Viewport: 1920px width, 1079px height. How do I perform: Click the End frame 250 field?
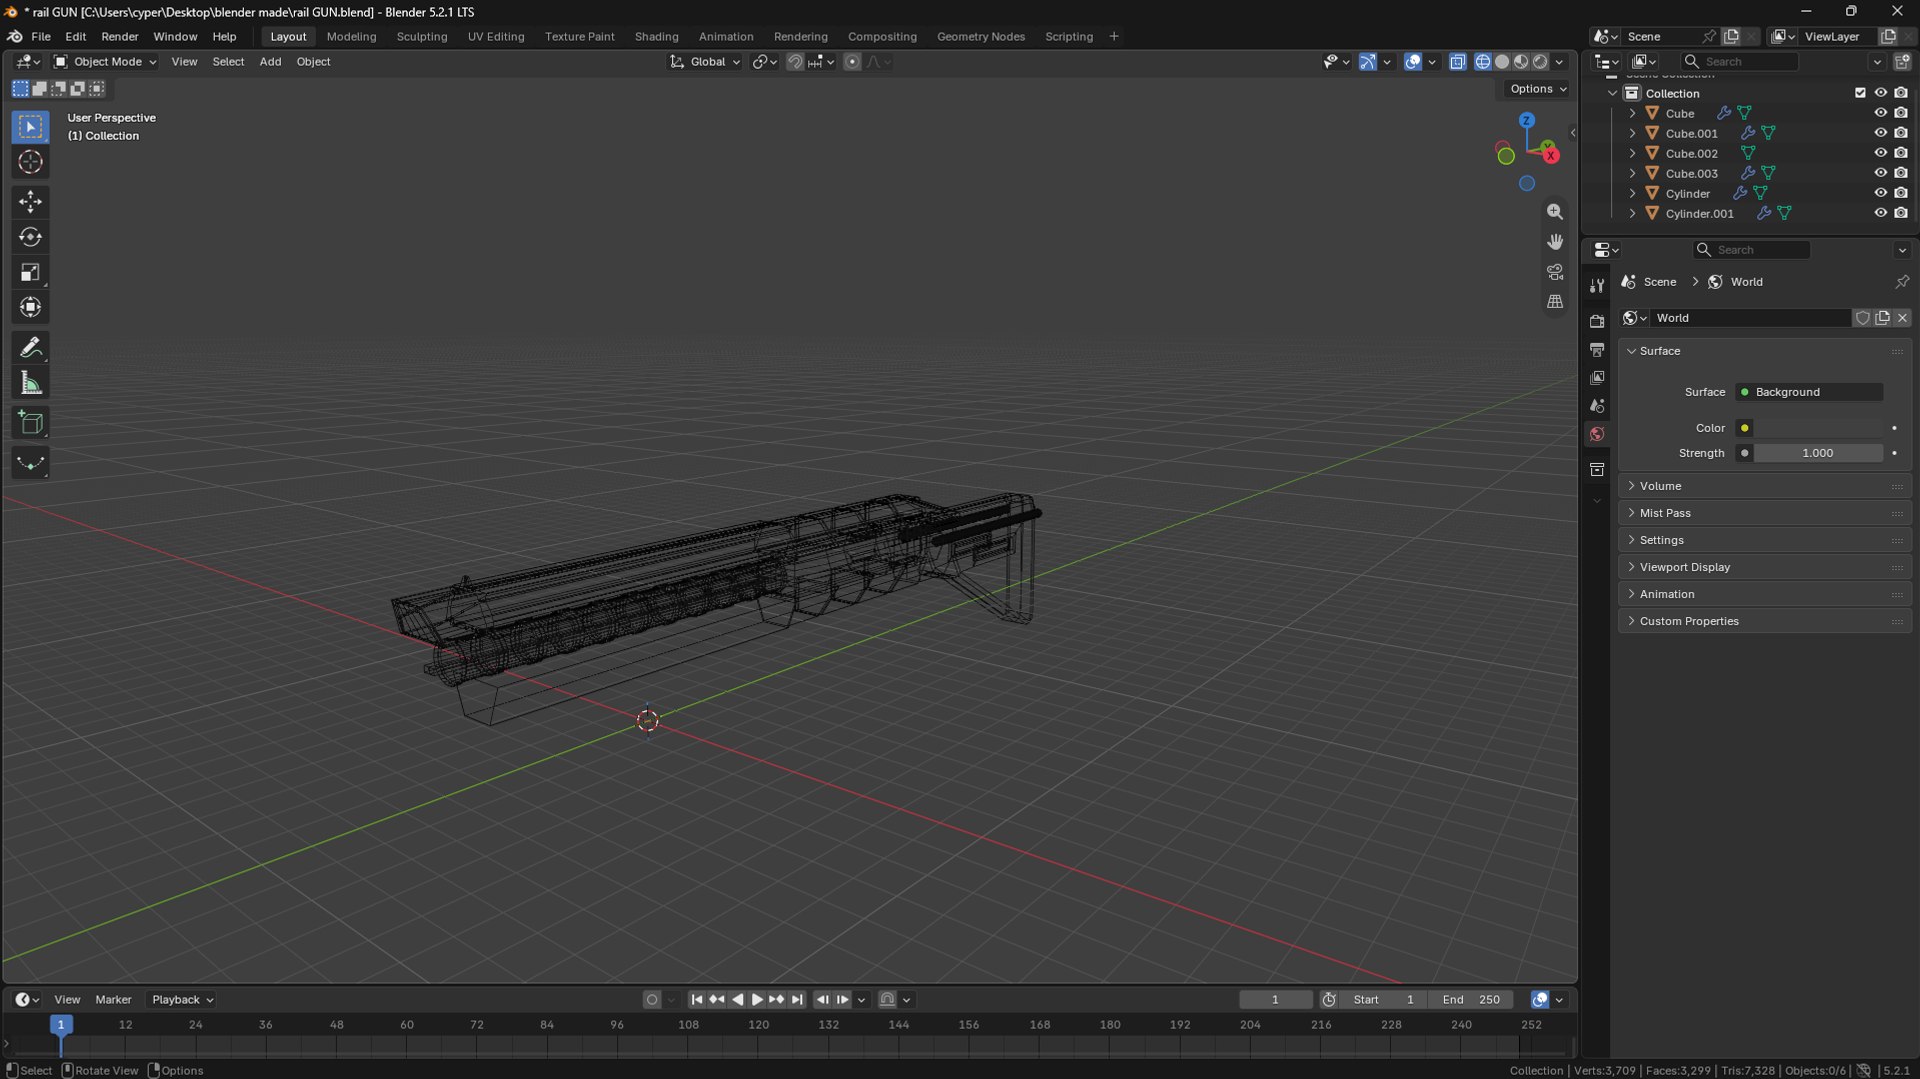point(1471,999)
